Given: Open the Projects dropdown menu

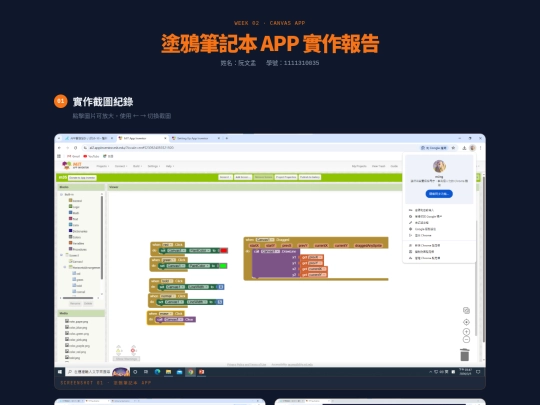Looking at the screenshot, I should pyautogui.click(x=103, y=166).
